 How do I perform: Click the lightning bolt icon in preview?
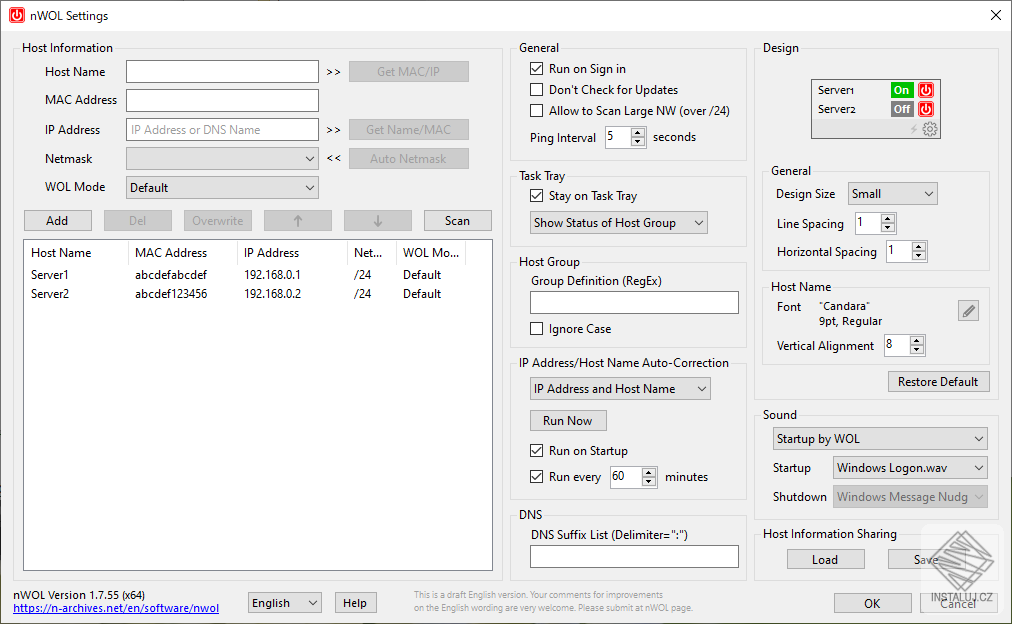click(x=914, y=129)
